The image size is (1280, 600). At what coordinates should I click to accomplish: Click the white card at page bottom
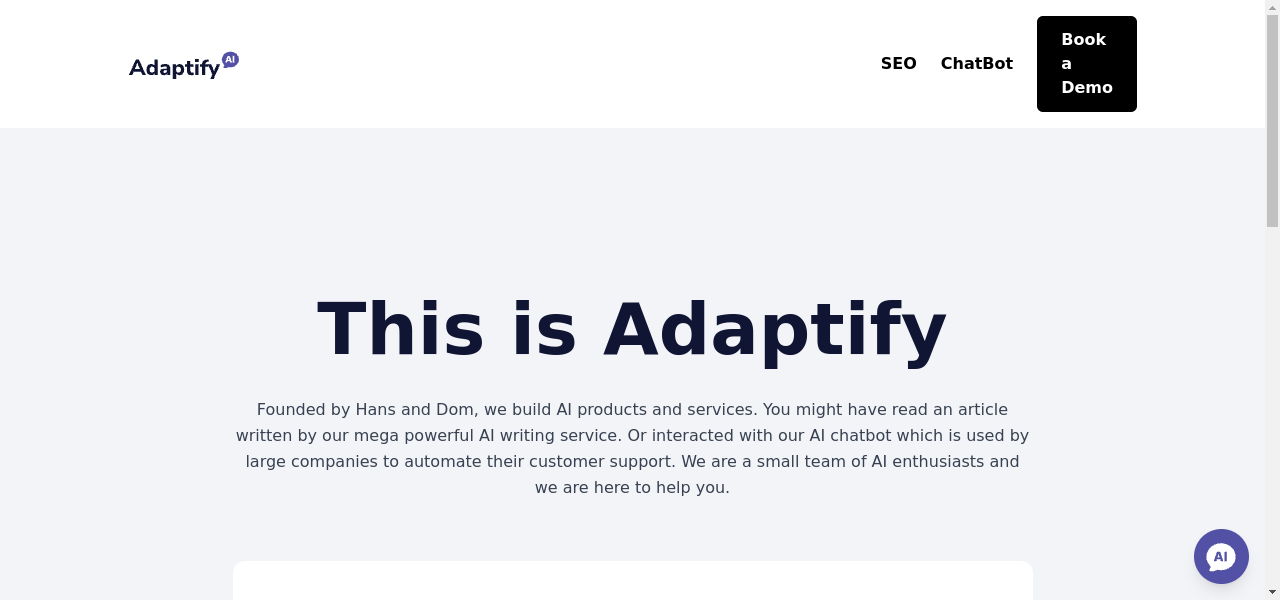click(632, 582)
